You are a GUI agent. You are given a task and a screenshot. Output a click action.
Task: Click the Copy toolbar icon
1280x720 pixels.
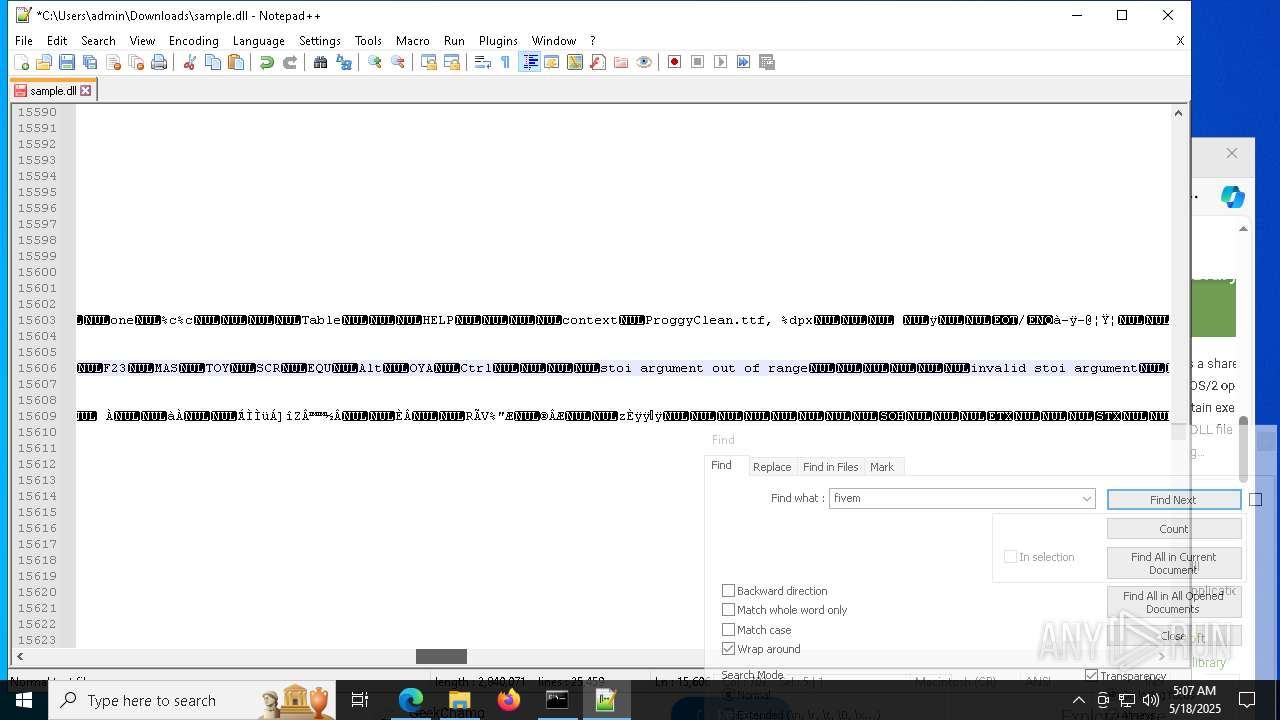pos(212,62)
